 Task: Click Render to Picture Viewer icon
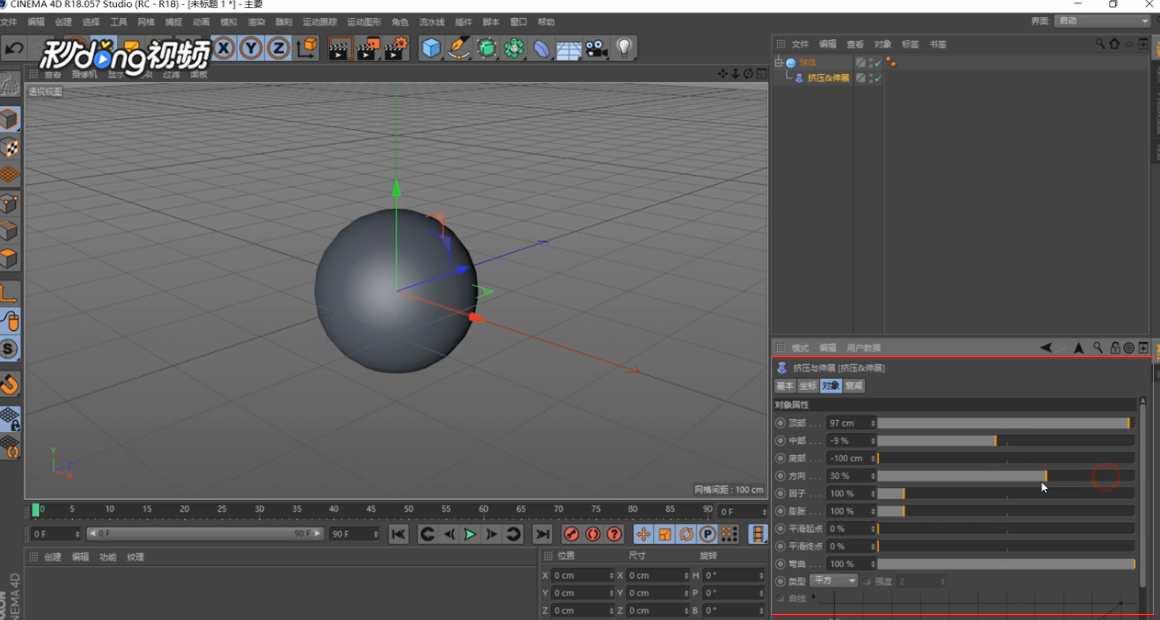(x=368, y=49)
